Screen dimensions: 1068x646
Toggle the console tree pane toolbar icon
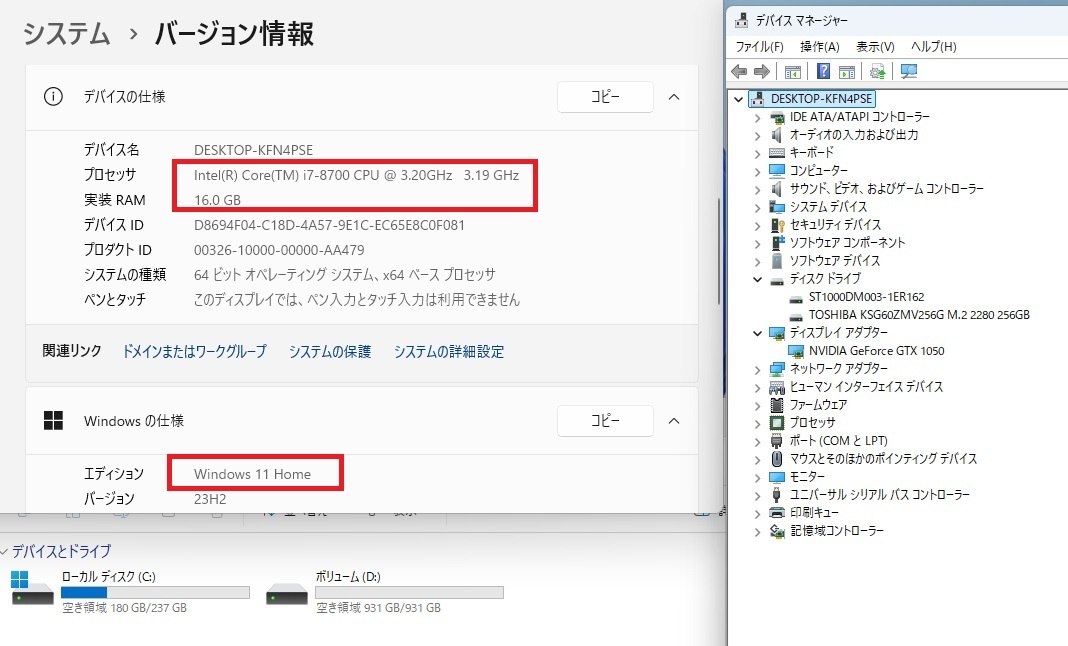click(792, 72)
